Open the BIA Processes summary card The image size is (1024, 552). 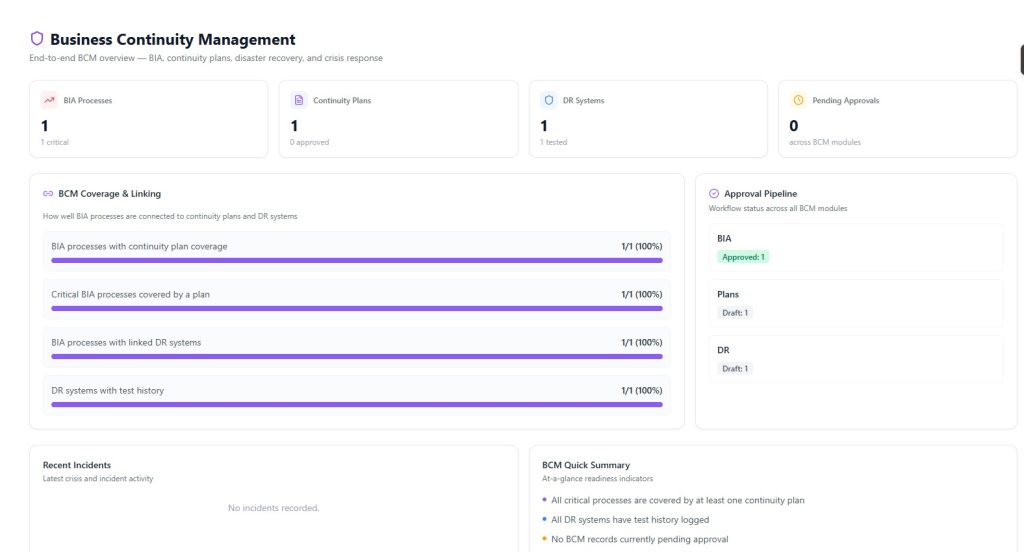(x=149, y=119)
